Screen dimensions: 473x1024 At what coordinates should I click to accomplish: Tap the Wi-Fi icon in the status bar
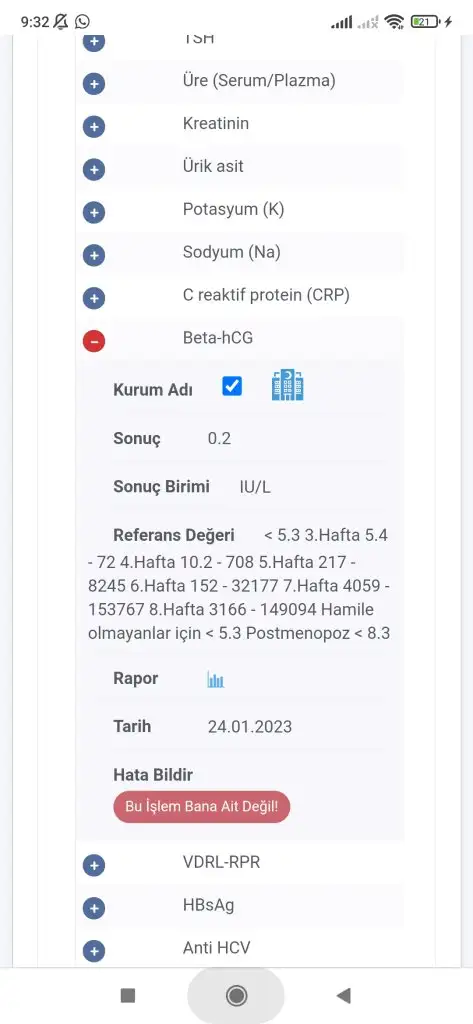394,22
